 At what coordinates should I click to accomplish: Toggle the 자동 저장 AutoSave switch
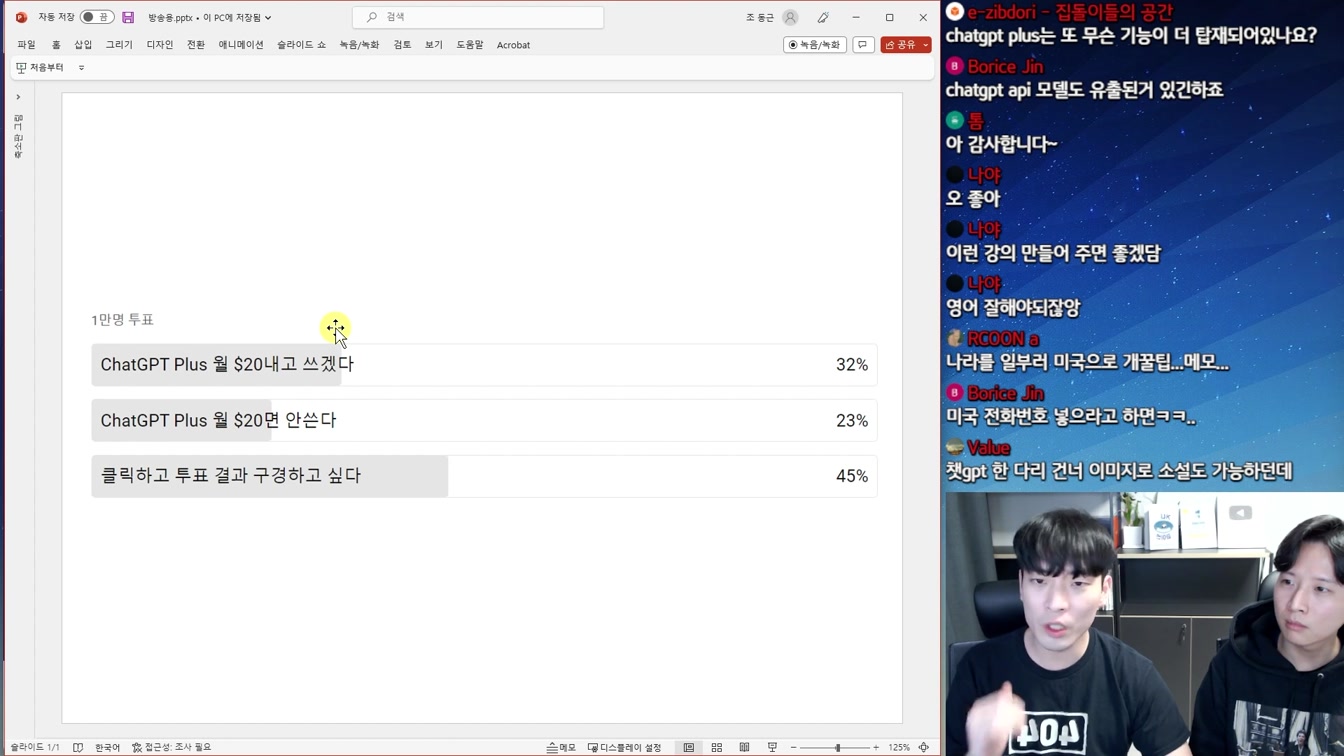pyautogui.click(x=97, y=17)
